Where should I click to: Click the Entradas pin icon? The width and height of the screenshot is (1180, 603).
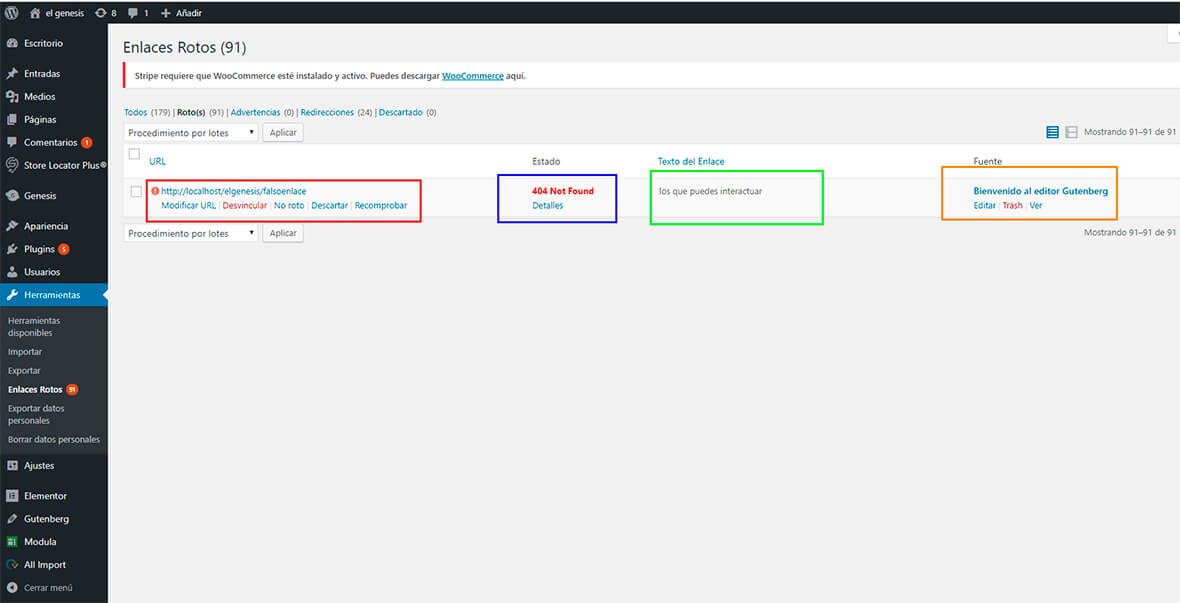12,74
